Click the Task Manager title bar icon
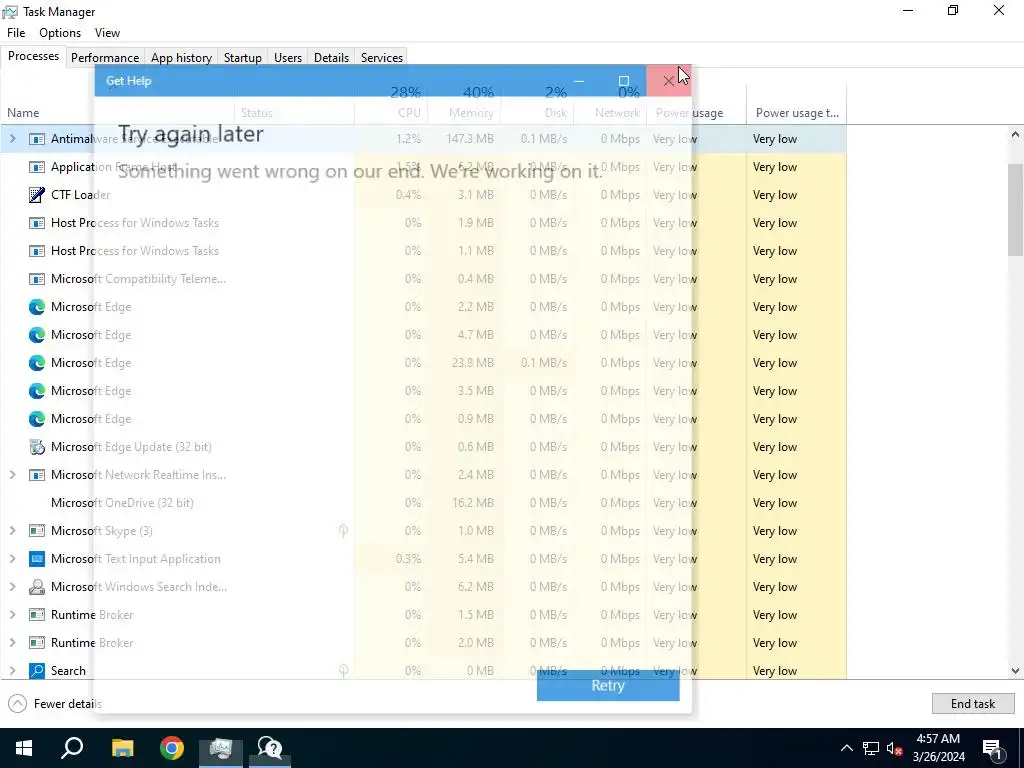The width and height of the screenshot is (1024, 768). pos(10,12)
